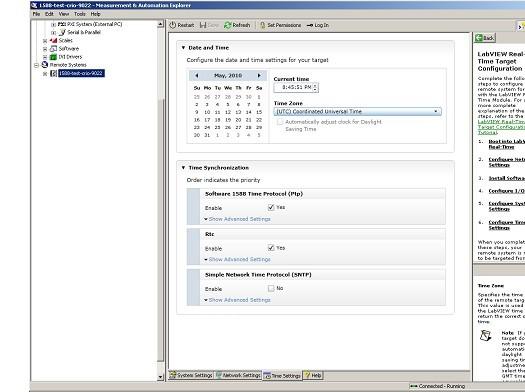Open the Boot into LabVIEW Real-Time link
The height and width of the screenshot is (392, 525).
507,144
